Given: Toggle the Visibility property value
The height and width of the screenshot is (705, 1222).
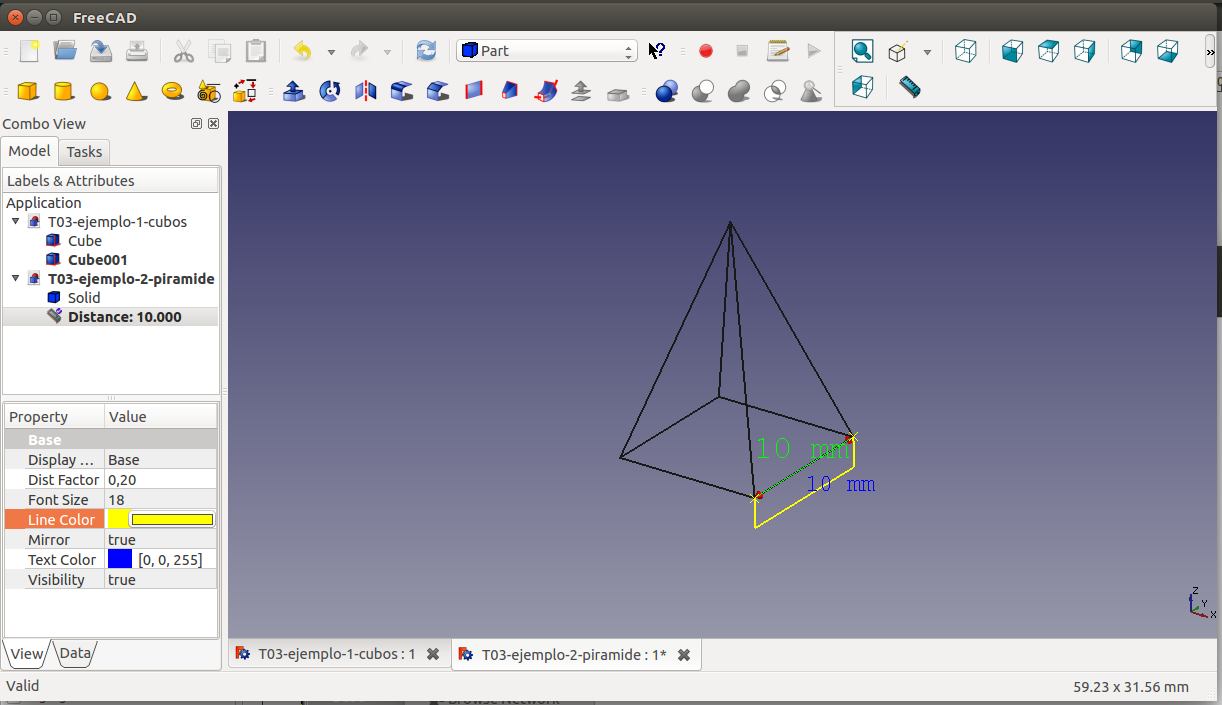Looking at the screenshot, I should click(160, 580).
